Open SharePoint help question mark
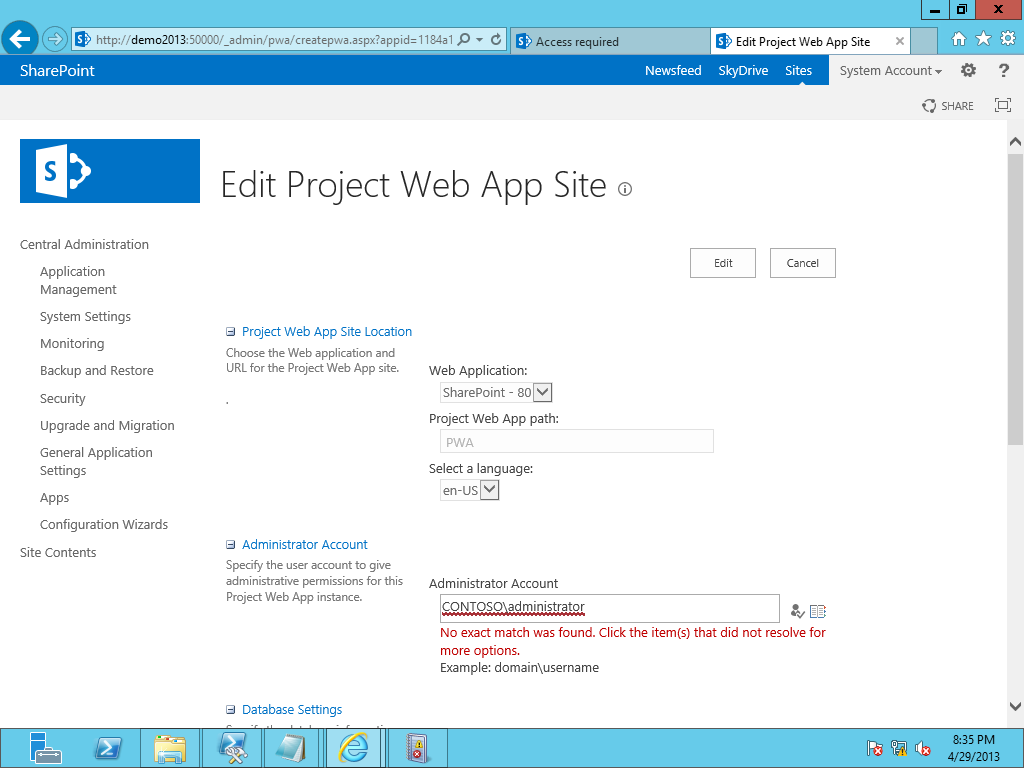1024x768 pixels. [x=1004, y=71]
